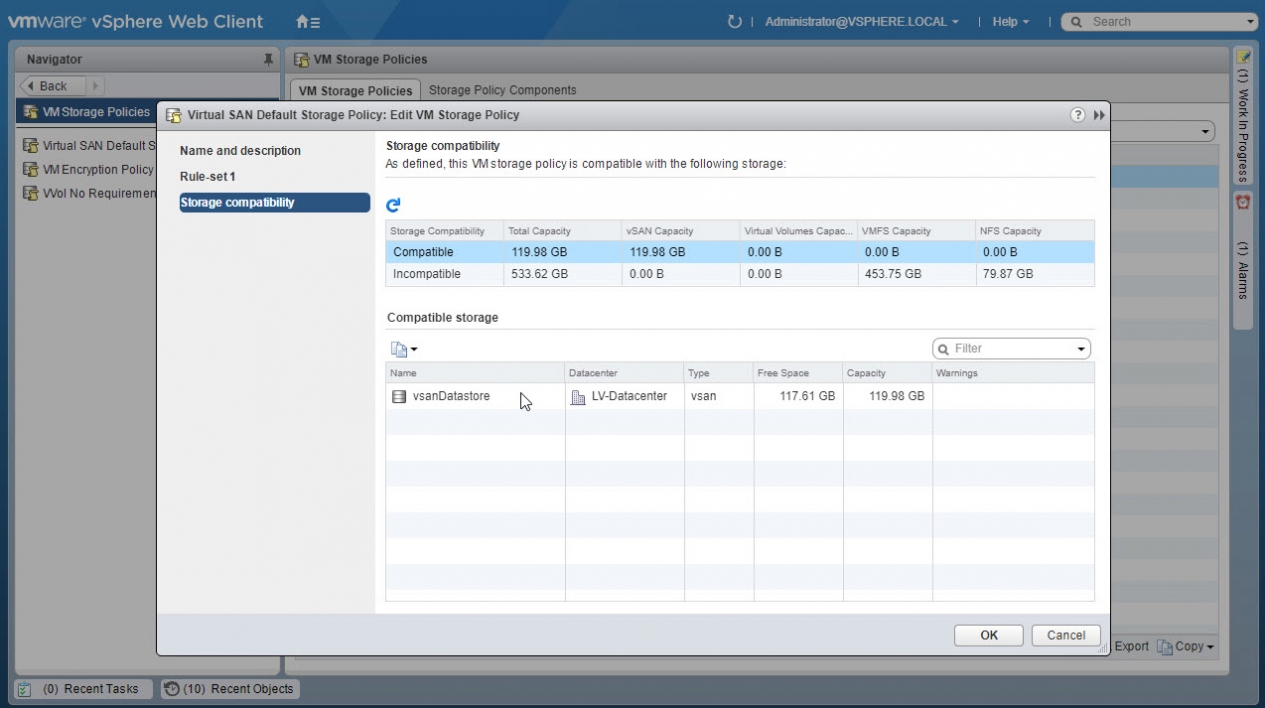Click the Cancel button
The image size is (1265, 708).
pos(1066,635)
